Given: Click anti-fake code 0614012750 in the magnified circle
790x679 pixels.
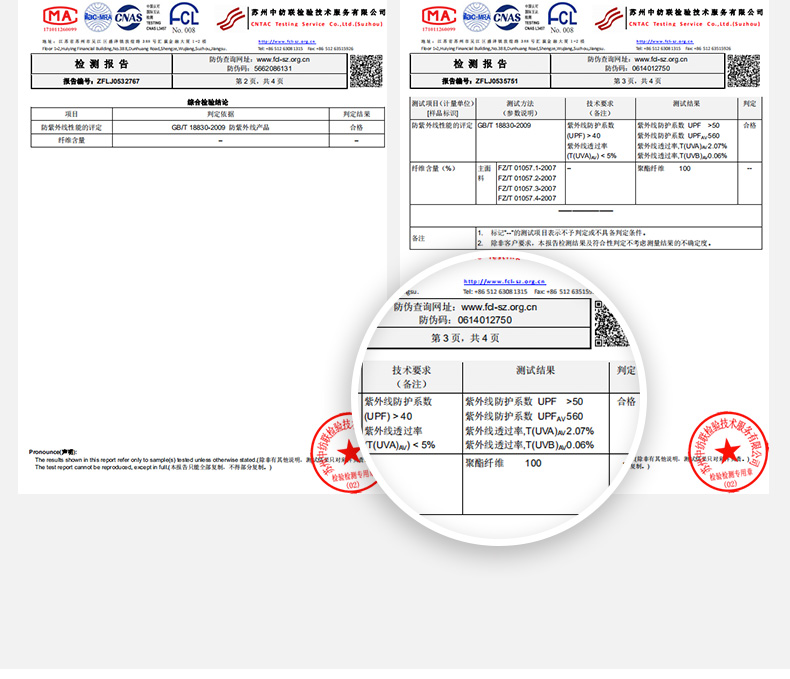Looking at the screenshot, I should pos(485,320).
